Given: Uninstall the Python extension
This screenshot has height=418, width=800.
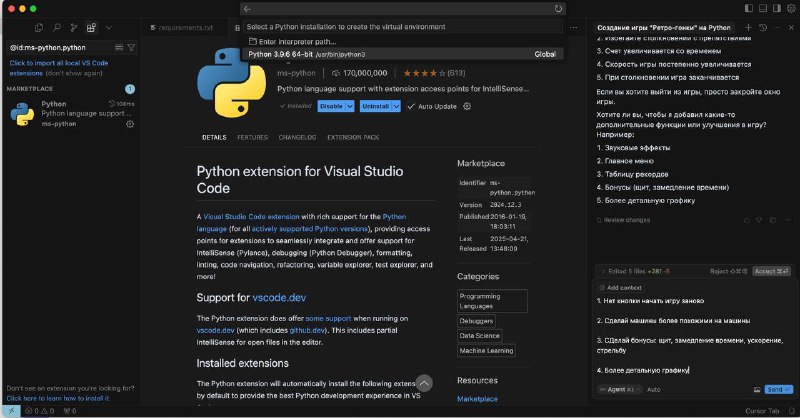Looking at the screenshot, I should click(376, 106).
